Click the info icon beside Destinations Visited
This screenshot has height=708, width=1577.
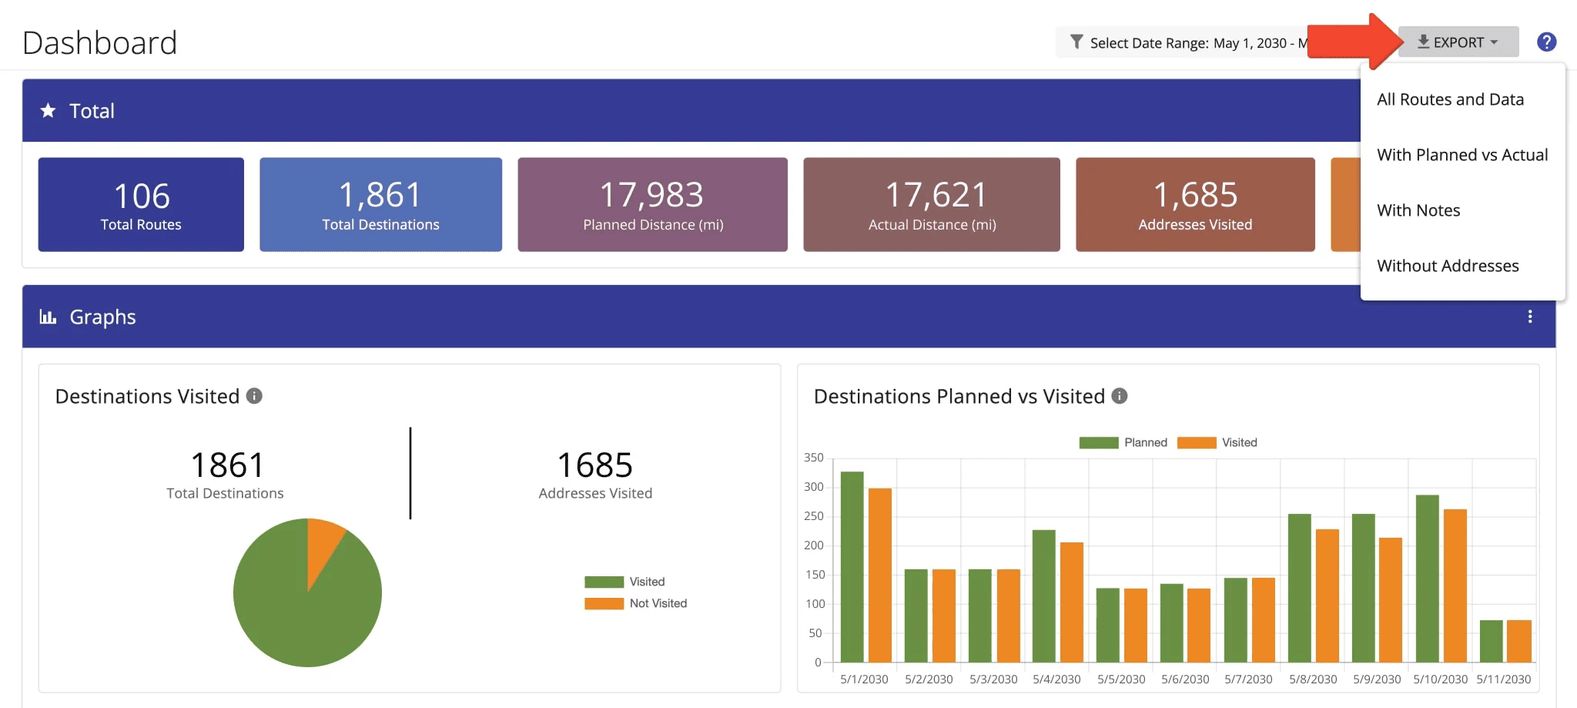pyautogui.click(x=254, y=396)
